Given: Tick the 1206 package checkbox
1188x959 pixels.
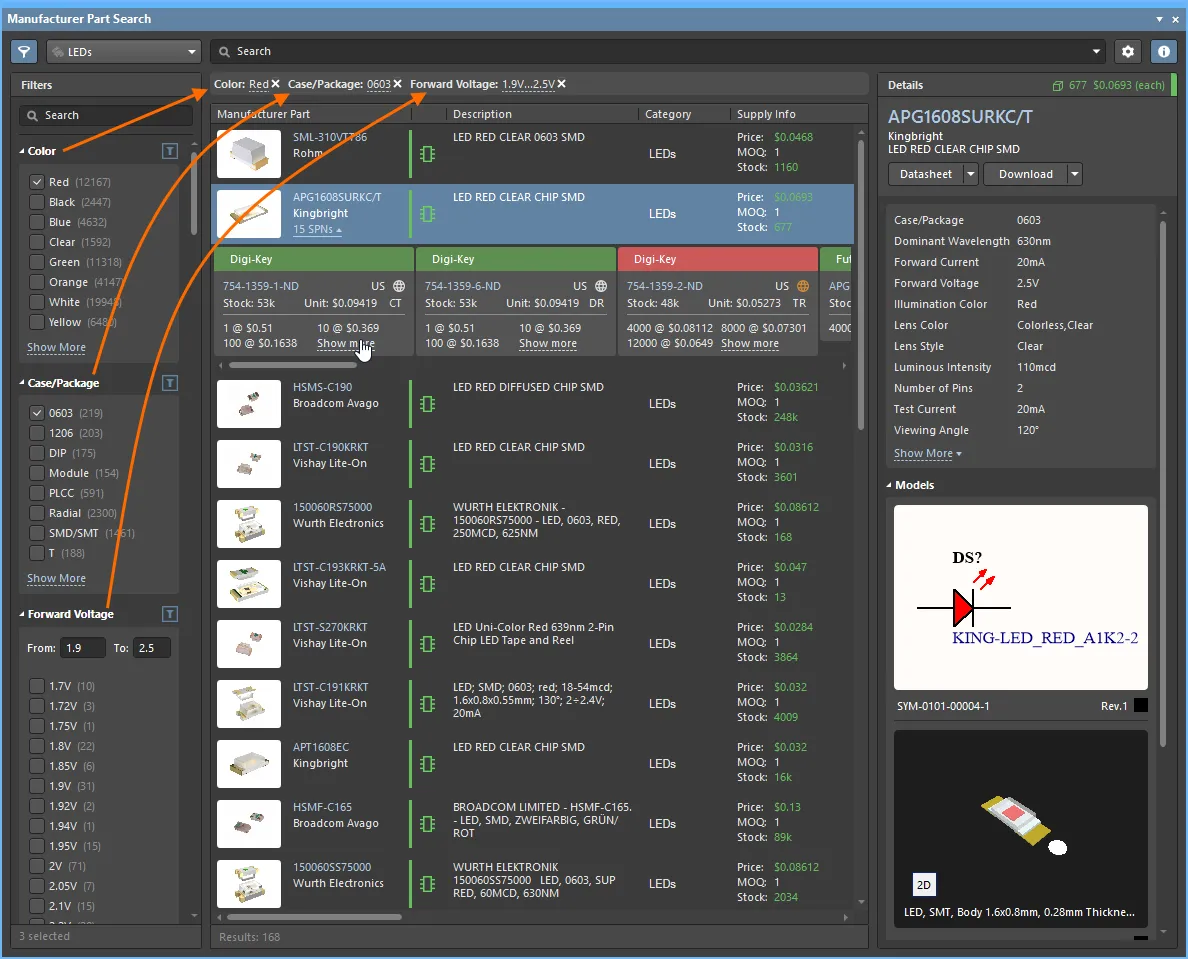Looking at the screenshot, I should point(36,433).
